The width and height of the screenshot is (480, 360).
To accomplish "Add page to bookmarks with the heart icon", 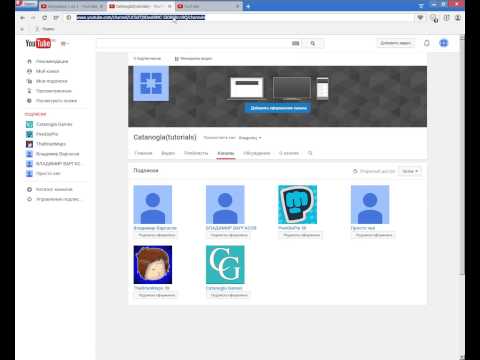I will pyautogui.click(x=420, y=17).
